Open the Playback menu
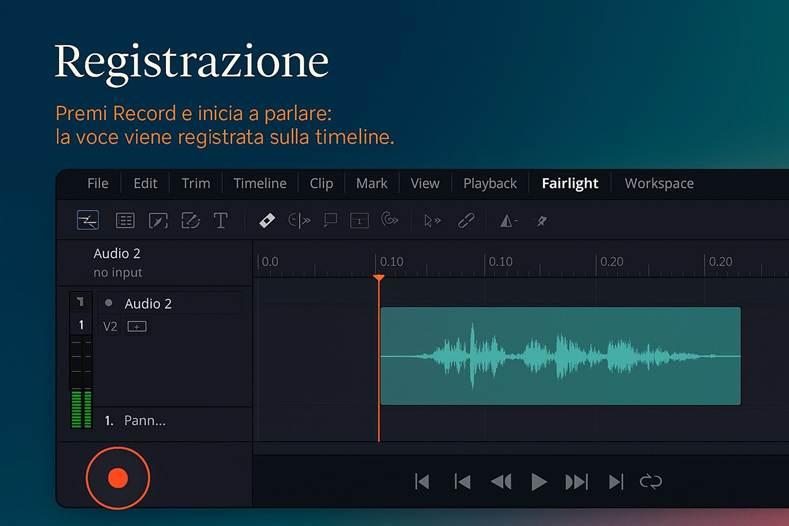Viewport: 789px width, 526px height. point(490,184)
